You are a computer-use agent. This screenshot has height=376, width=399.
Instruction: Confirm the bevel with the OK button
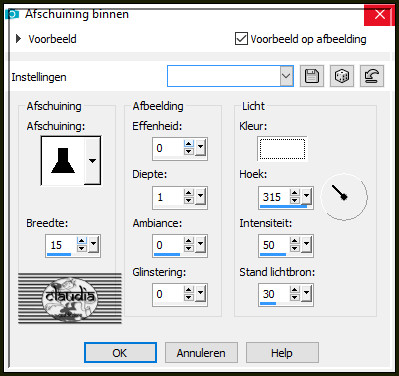120,353
